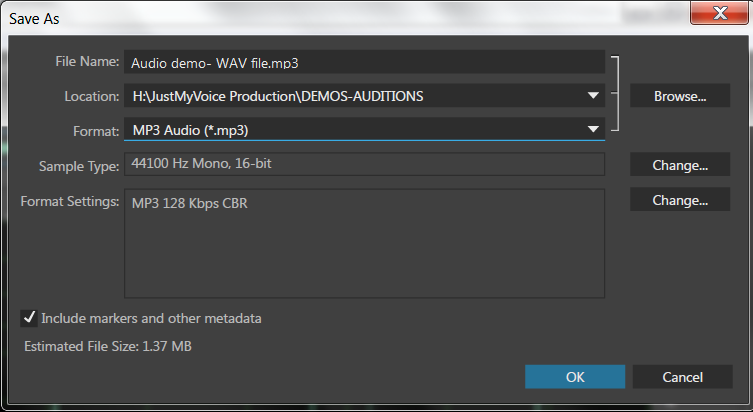This screenshot has height=412, width=753.
Task: Click Change... beside Format Settings
Action: point(680,200)
